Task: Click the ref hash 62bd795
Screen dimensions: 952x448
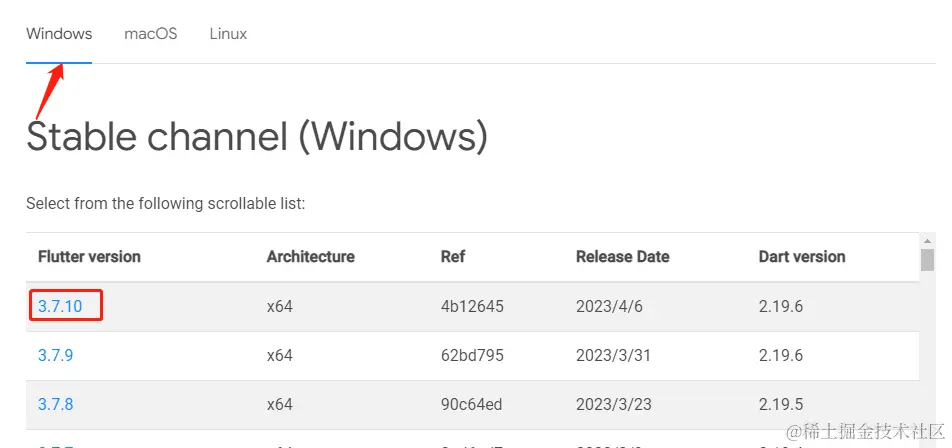Action: pyautogui.click(x=472, y=355)
